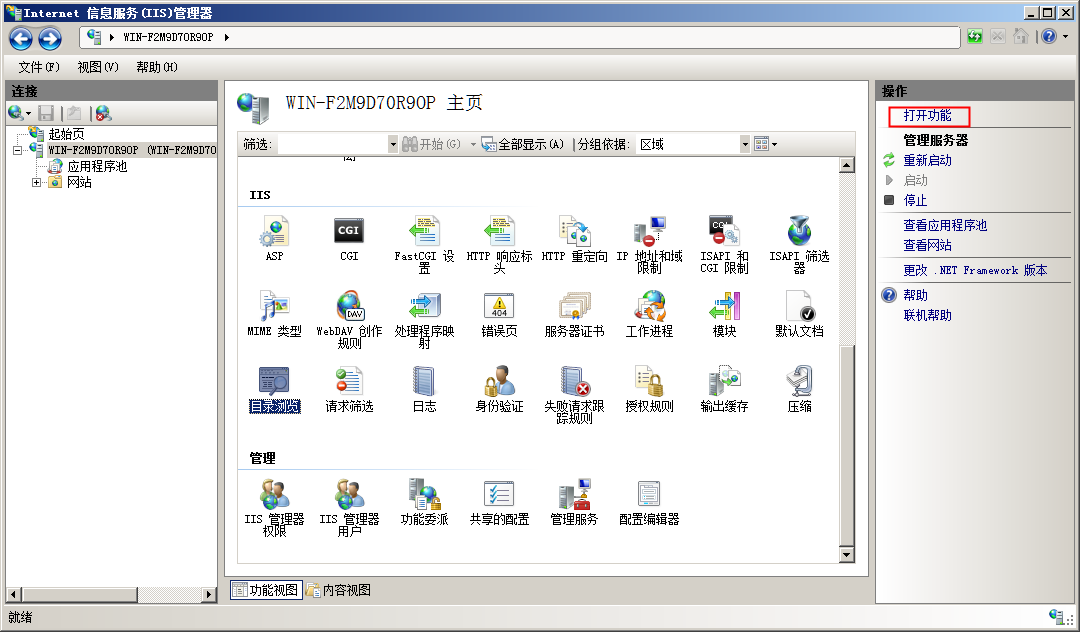
Task: Select the CGI feature icon
Action: point(349,232)
